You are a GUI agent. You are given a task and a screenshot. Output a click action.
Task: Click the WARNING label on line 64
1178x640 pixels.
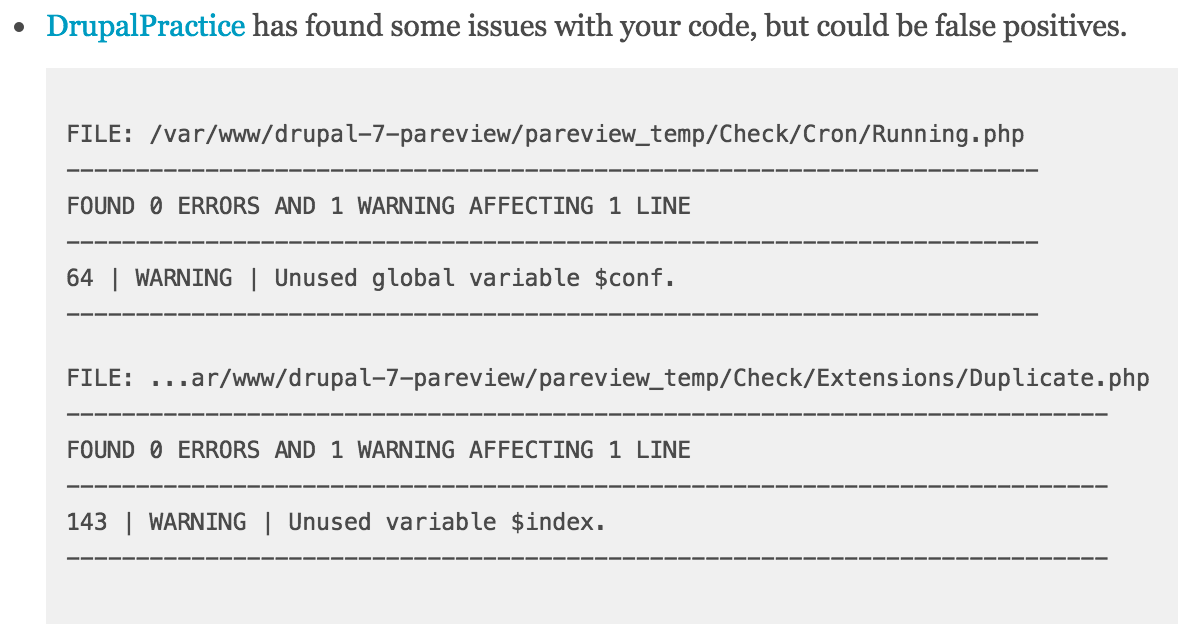(x=183, y=278)
